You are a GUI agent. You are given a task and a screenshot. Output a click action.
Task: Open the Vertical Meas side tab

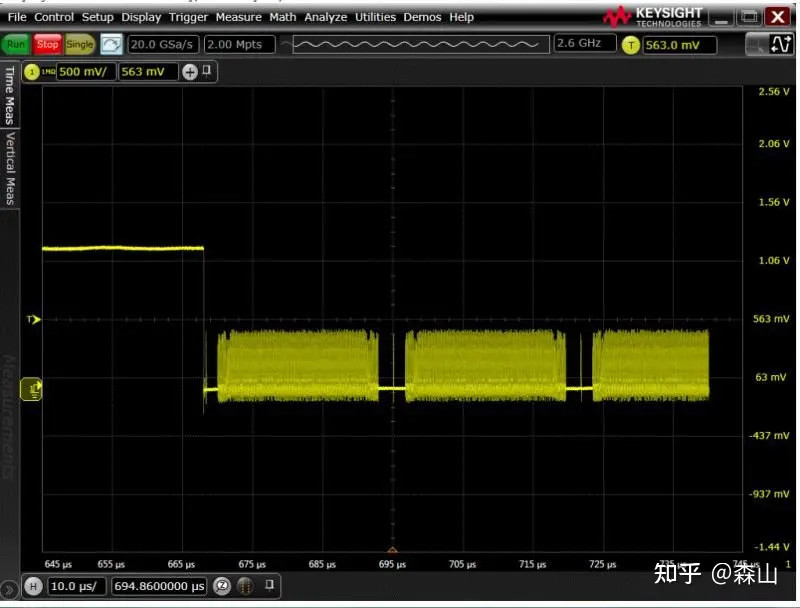tap(9, 168)
